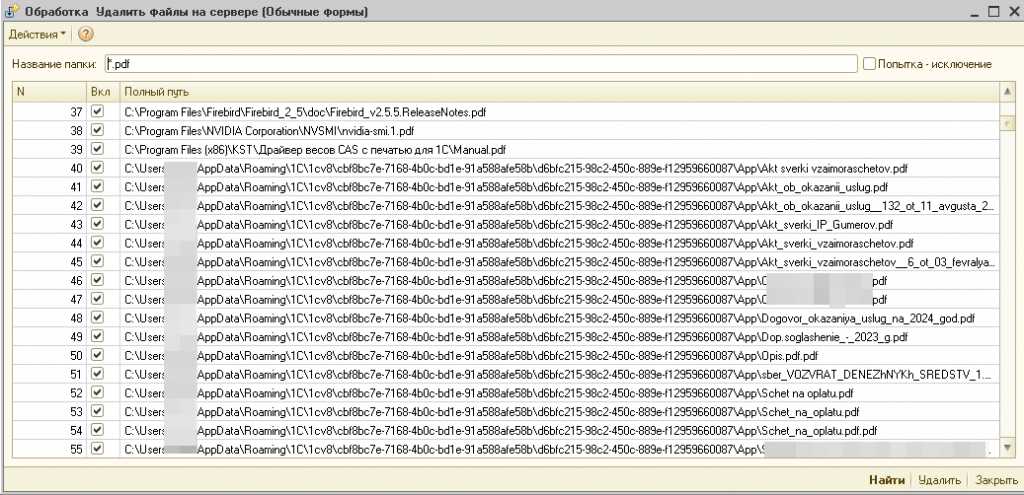This screenshot has height=495, width=1024.
Task: Click the vertical scrollbar thumb
Action: (1007, 123)
